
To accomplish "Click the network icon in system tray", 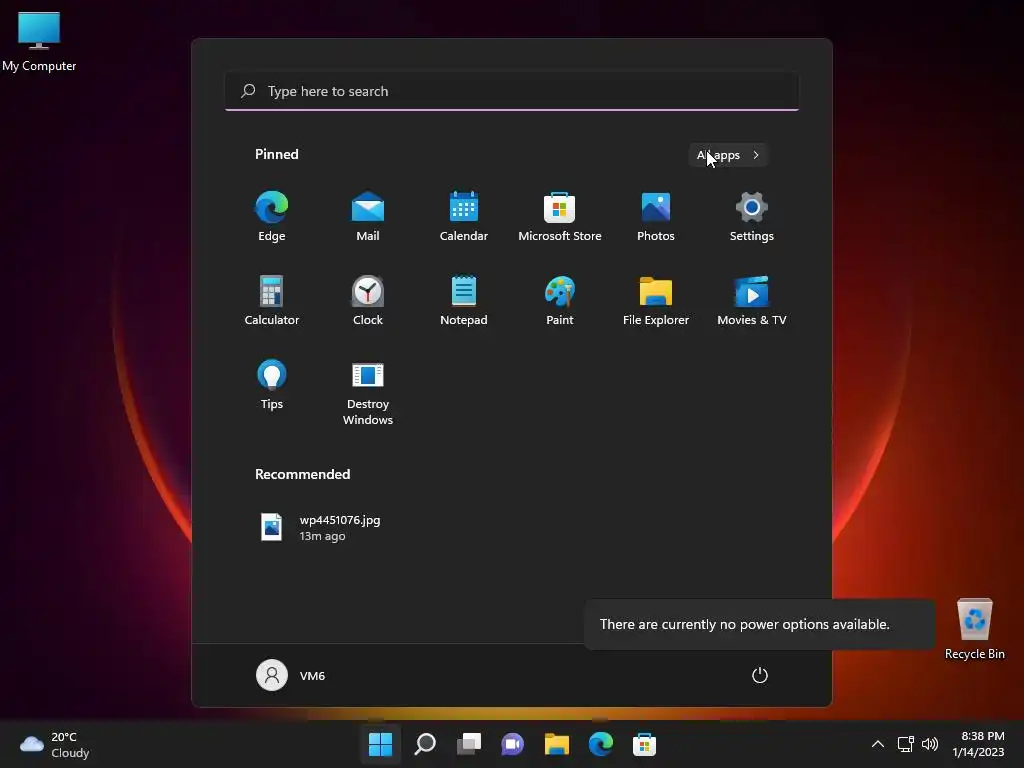I will pyautogui.click(x=906, y=744).
